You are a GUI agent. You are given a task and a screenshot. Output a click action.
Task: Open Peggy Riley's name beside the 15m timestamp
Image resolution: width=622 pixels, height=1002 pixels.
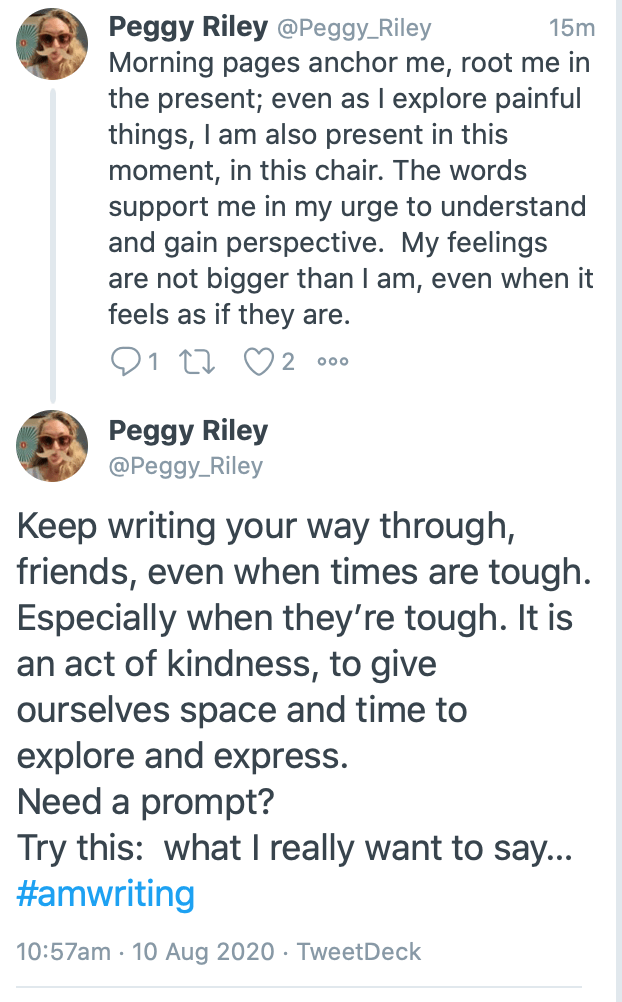(188, 28)
